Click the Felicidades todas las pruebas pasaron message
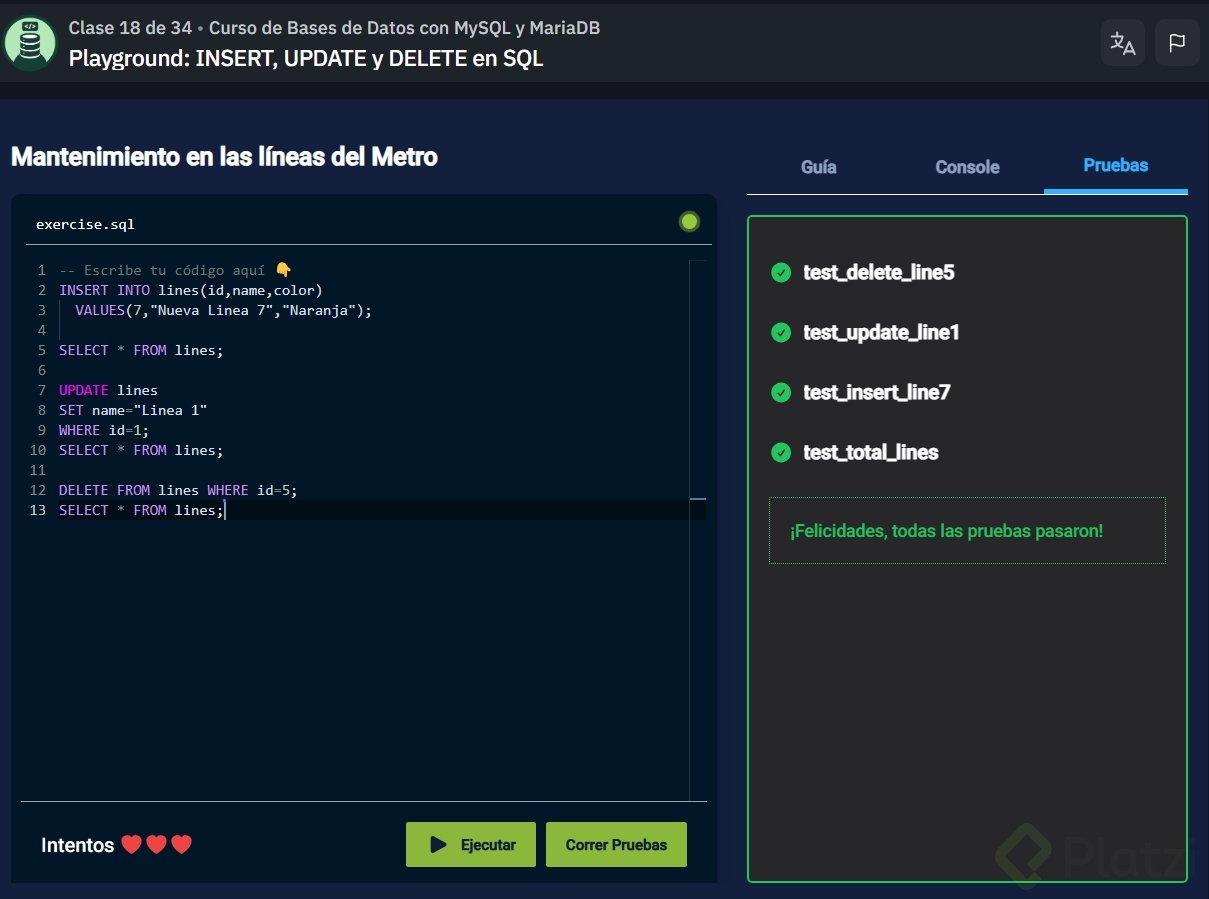Image resolution: width=1209 pixels, height=899 pixels. coord(946,530)
